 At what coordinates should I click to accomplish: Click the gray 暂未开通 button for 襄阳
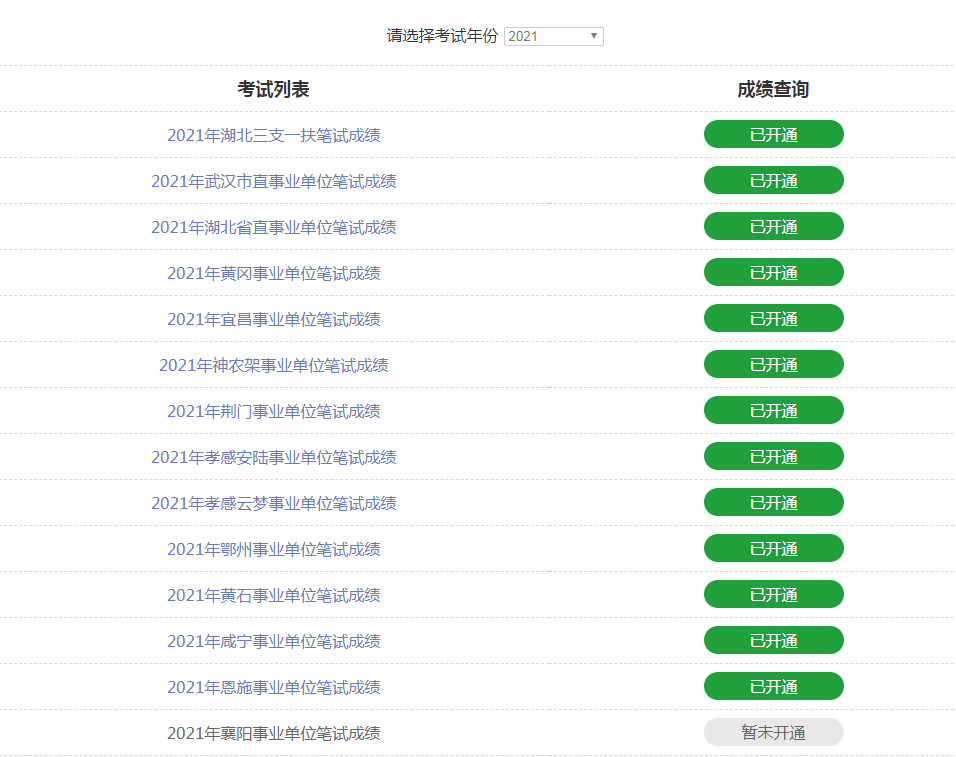[x=773, y=733]
